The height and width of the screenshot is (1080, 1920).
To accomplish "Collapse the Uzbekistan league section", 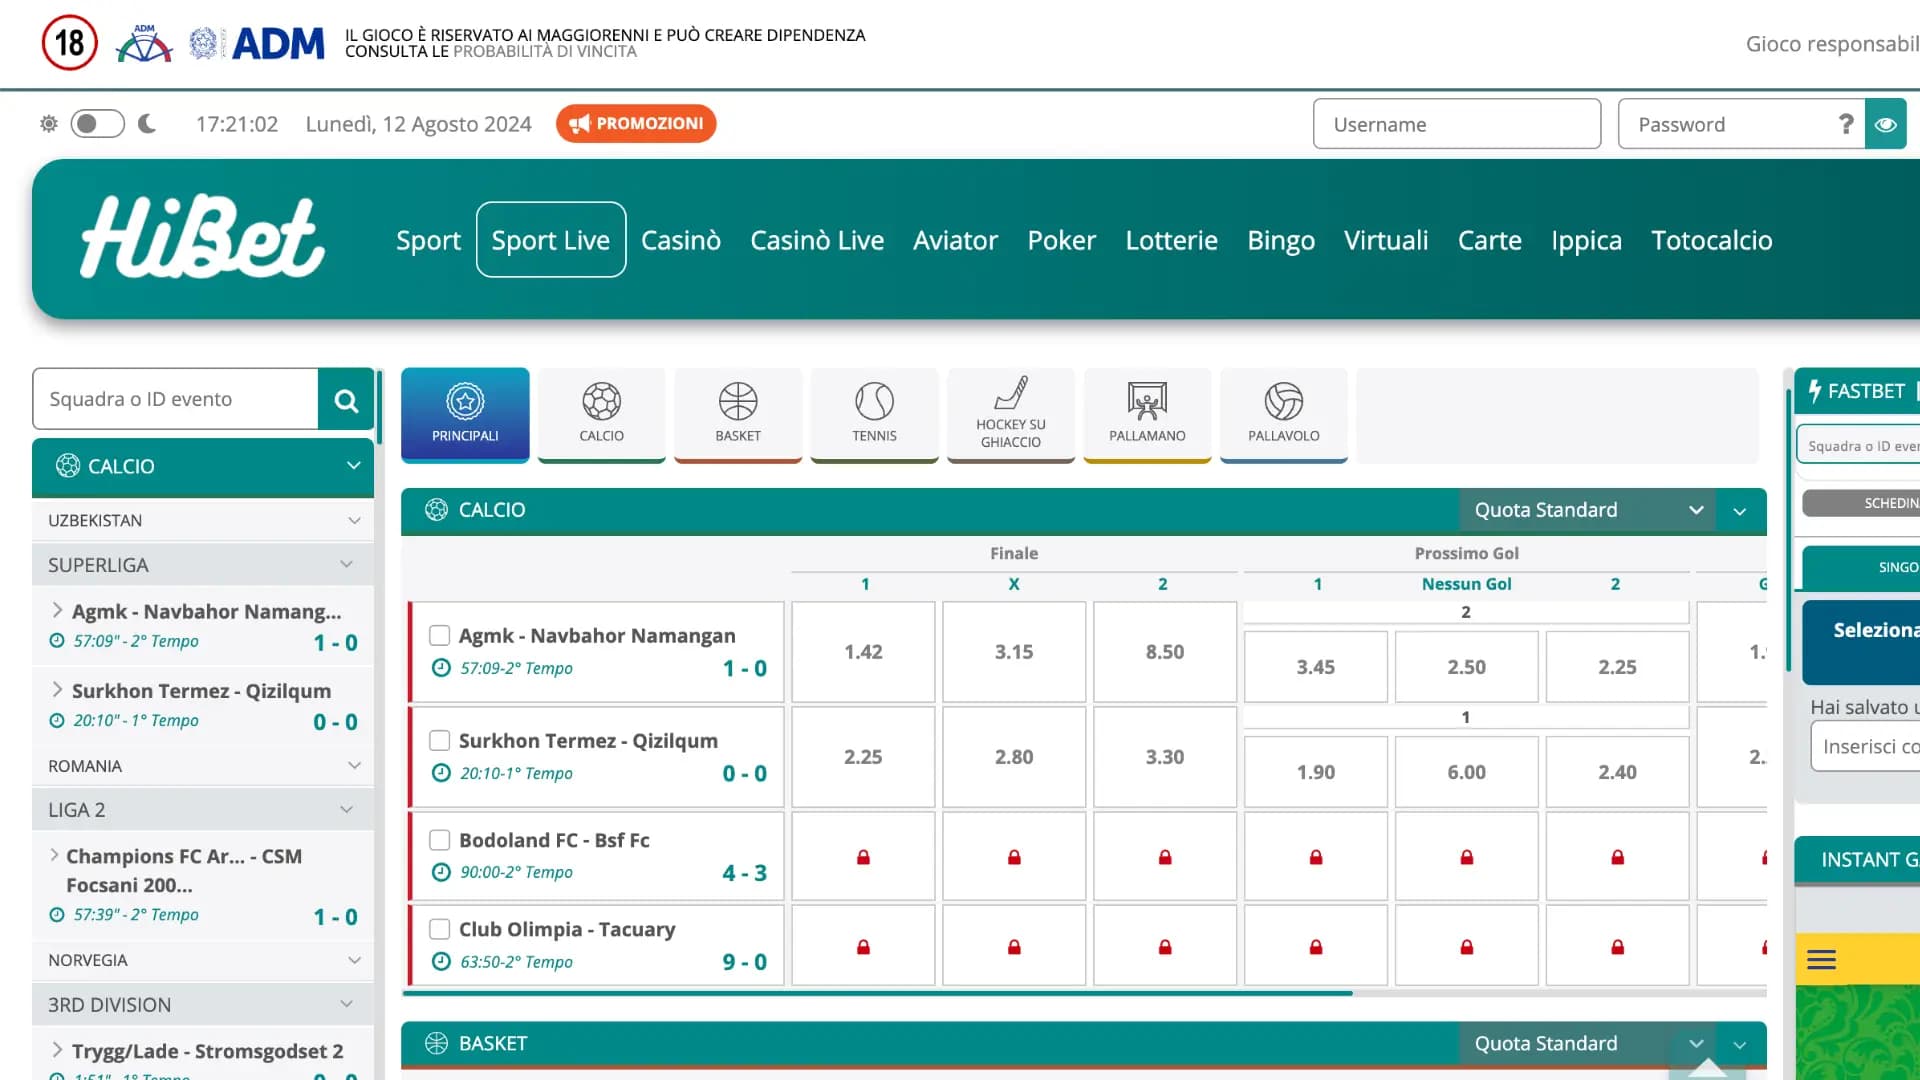I will (354, 521).
